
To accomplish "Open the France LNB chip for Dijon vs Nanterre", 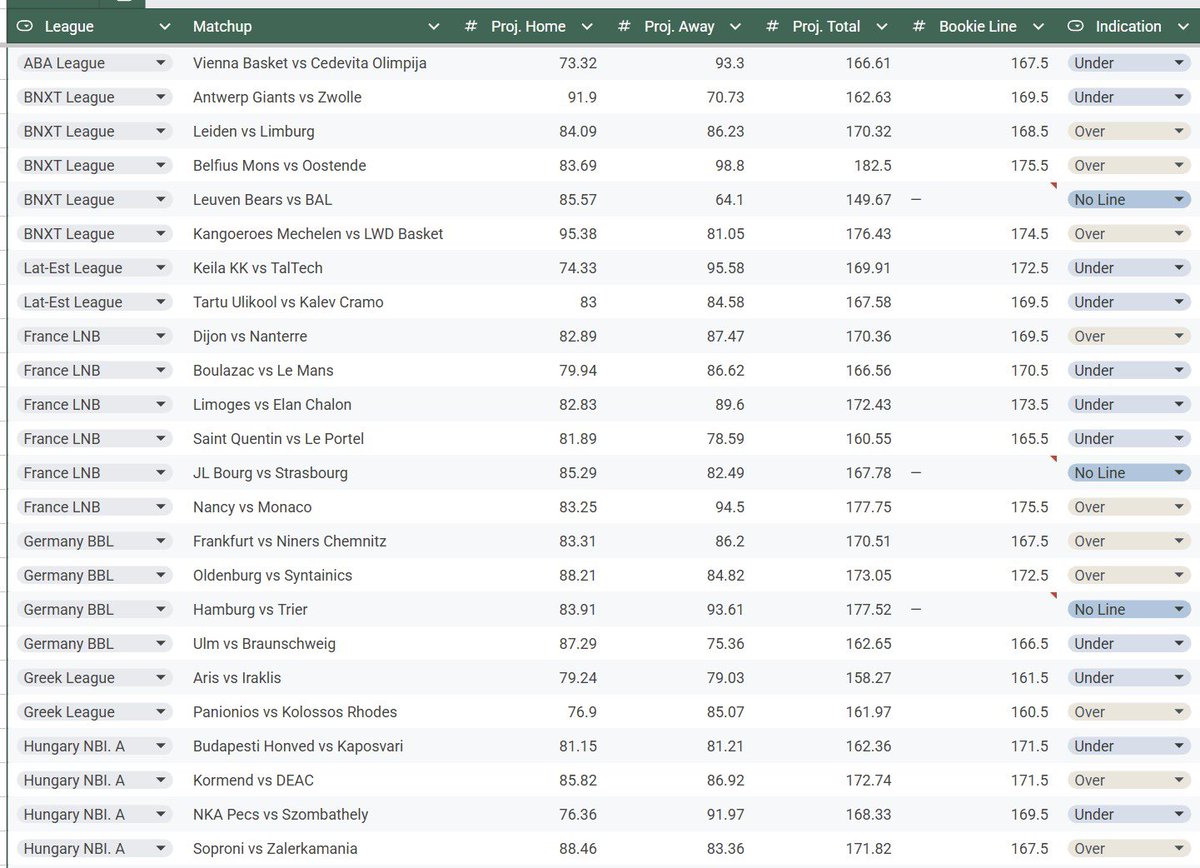I will click(95, 336).
